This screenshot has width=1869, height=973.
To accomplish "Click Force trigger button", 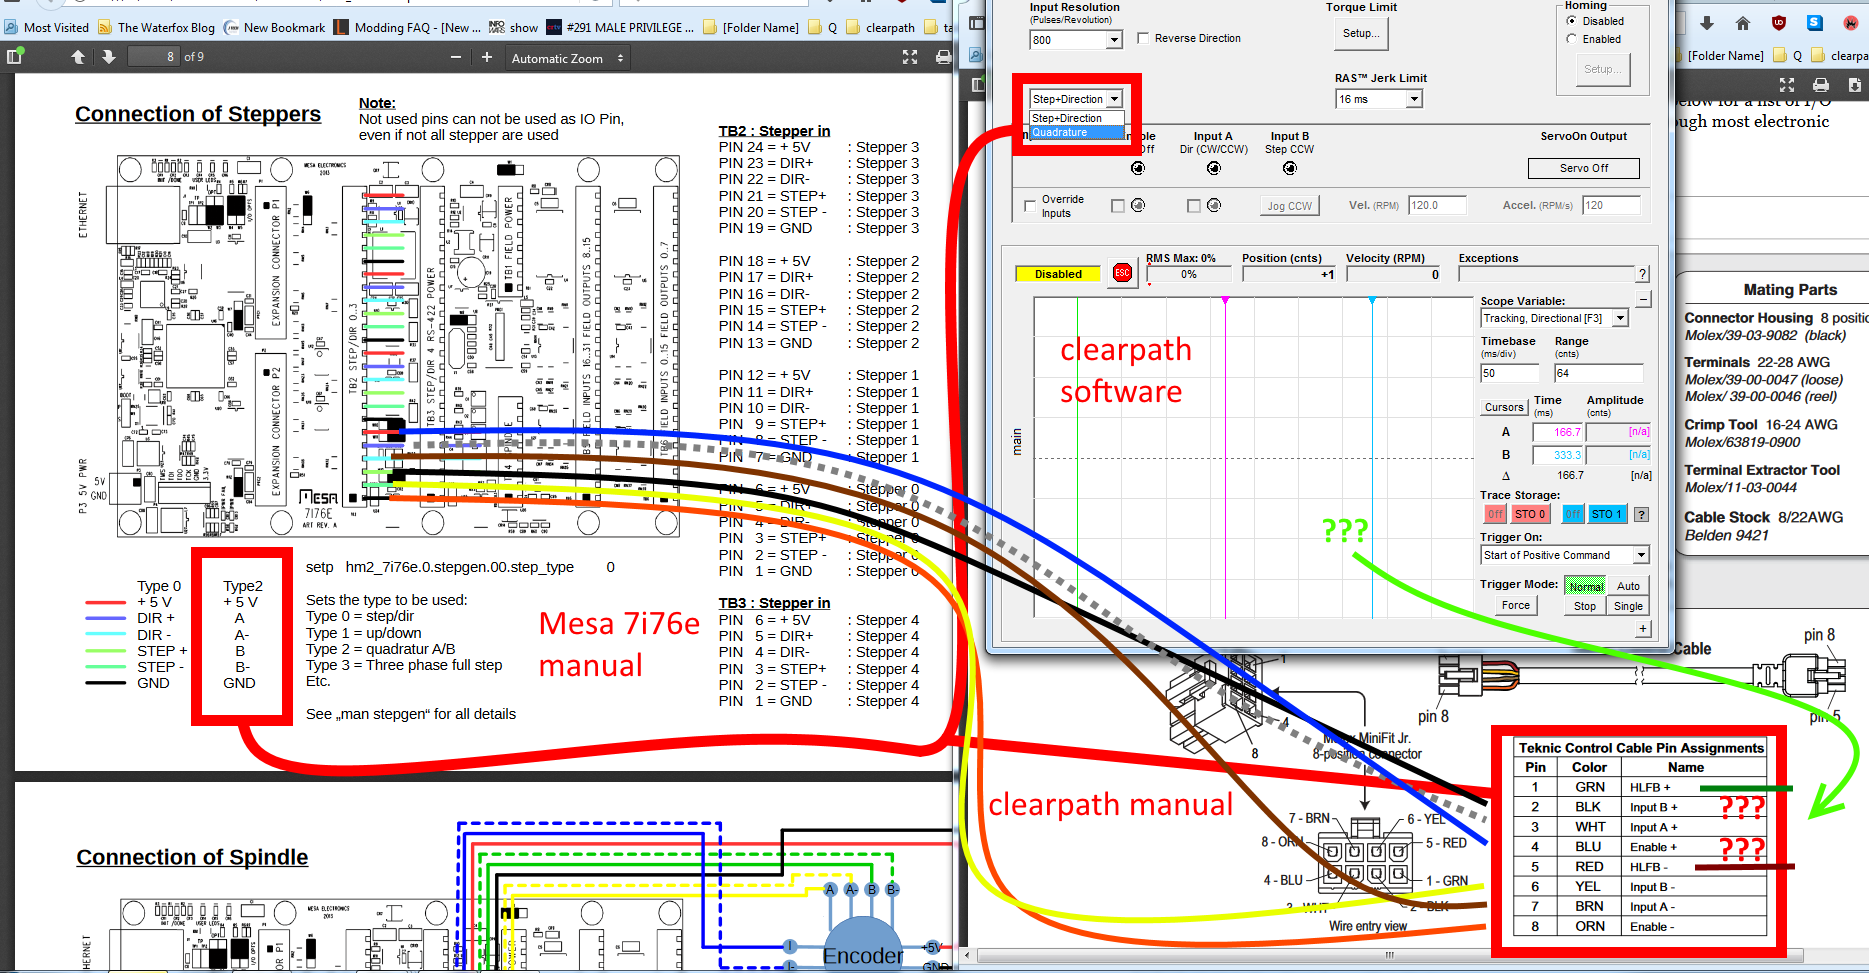I will [x=1515, y=605].
